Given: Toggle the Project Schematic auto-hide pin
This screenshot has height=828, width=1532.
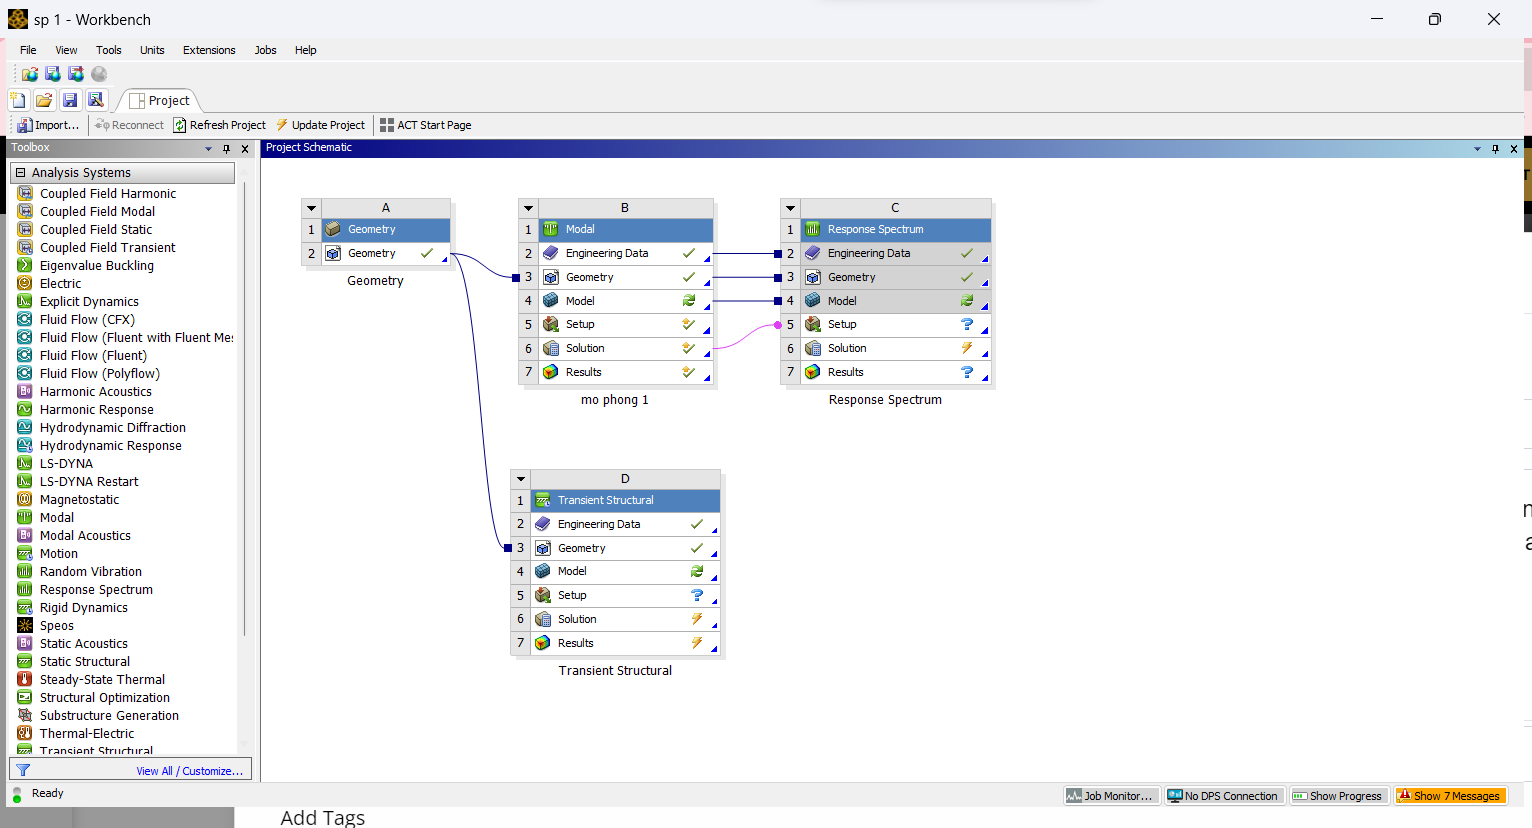Looking at the screenshot, I should coord(1496,148).
